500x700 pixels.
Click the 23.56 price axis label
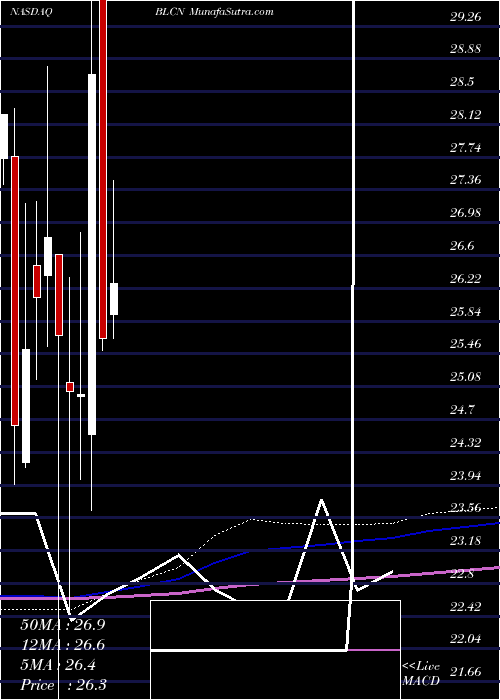click(465, 508)
